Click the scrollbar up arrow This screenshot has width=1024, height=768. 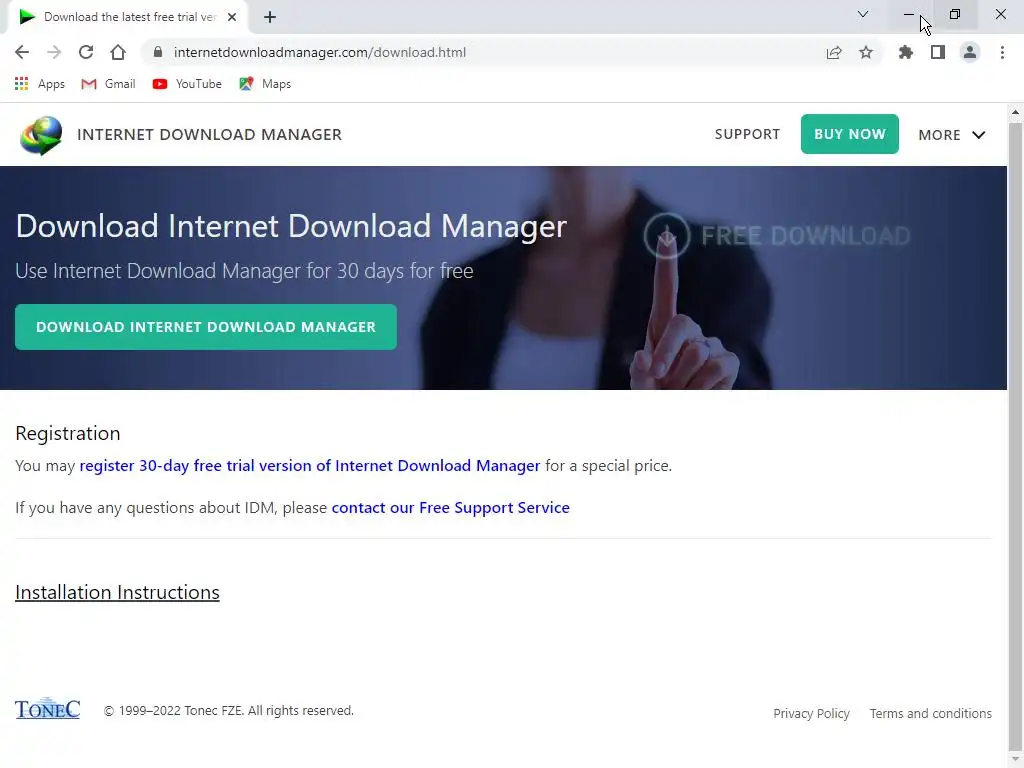point(1016,112)
